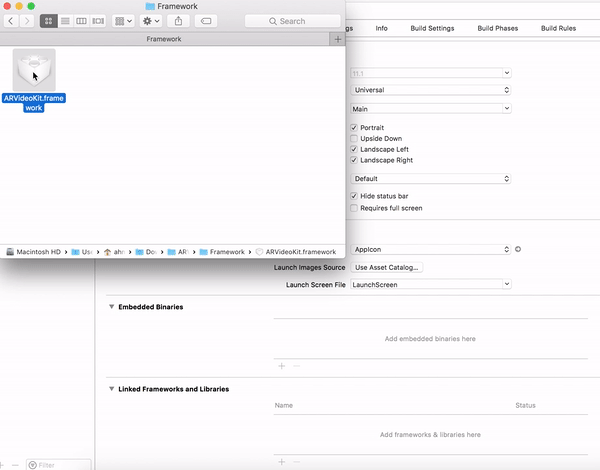600x470 pixels.
Task: Switch Finder to list view
Action: click(x=65, y=21)
